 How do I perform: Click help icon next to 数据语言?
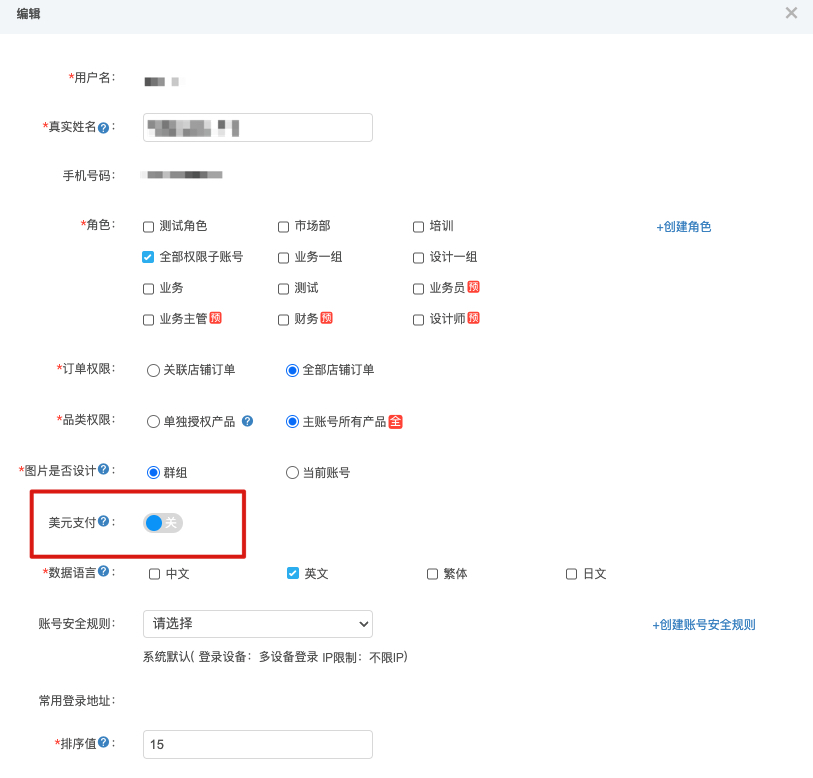pos(103,571)
